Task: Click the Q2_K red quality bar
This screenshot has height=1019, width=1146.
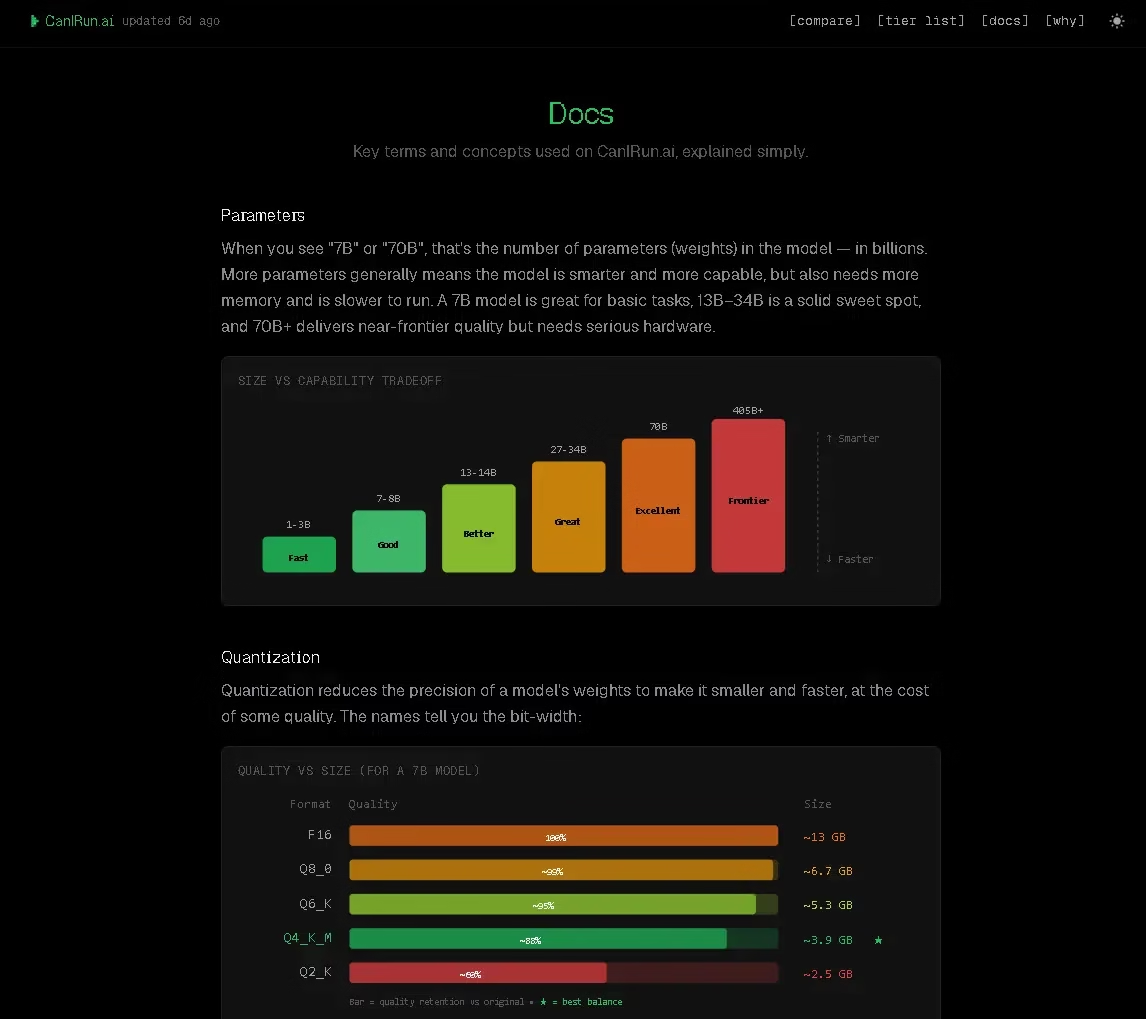Action: 478,973
